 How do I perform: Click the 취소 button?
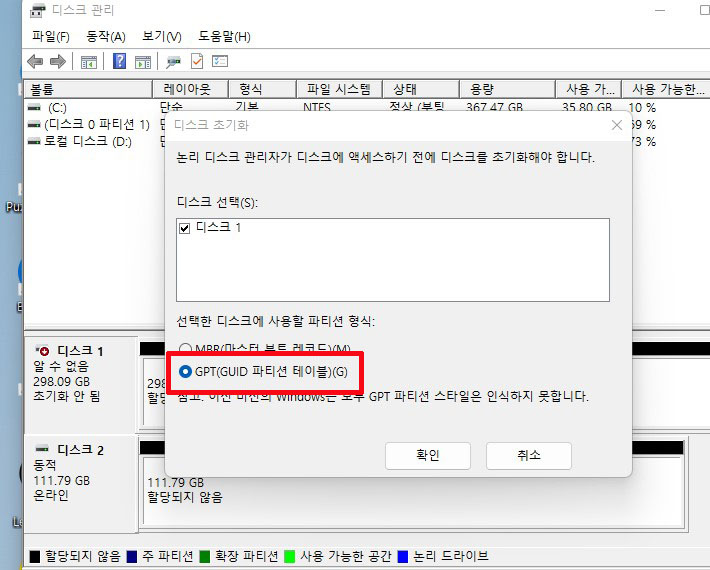[528, 455]
